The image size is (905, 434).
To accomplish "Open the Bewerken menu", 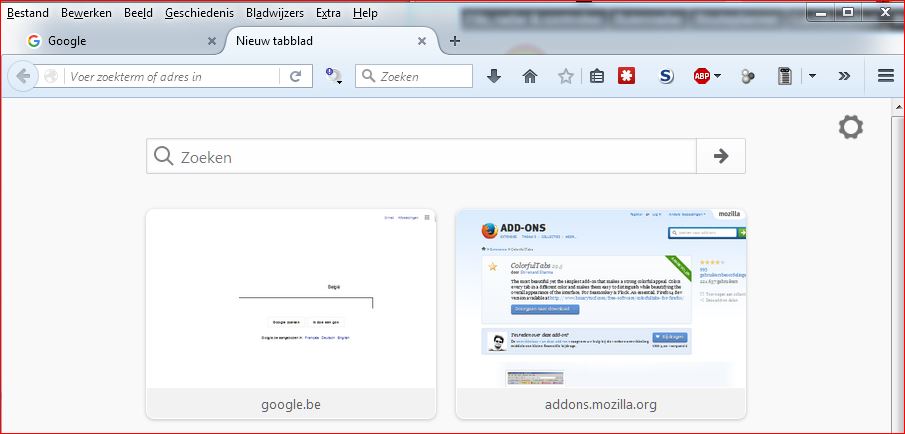I will coord(86,13).
